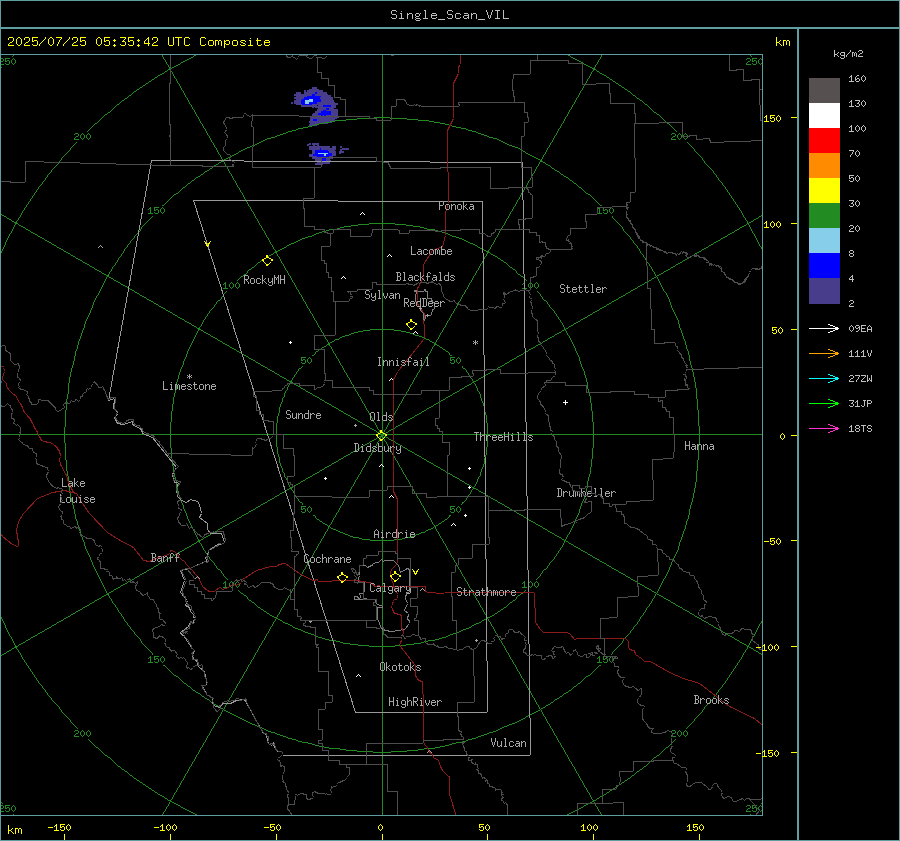This screenshot has width=900, height=841.
Task: Click the orange 111V arrow icon
Action: coord(824,354)
